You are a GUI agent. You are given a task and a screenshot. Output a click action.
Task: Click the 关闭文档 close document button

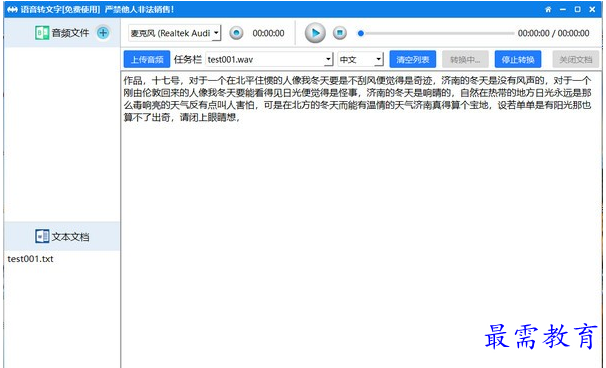[576, 60]
